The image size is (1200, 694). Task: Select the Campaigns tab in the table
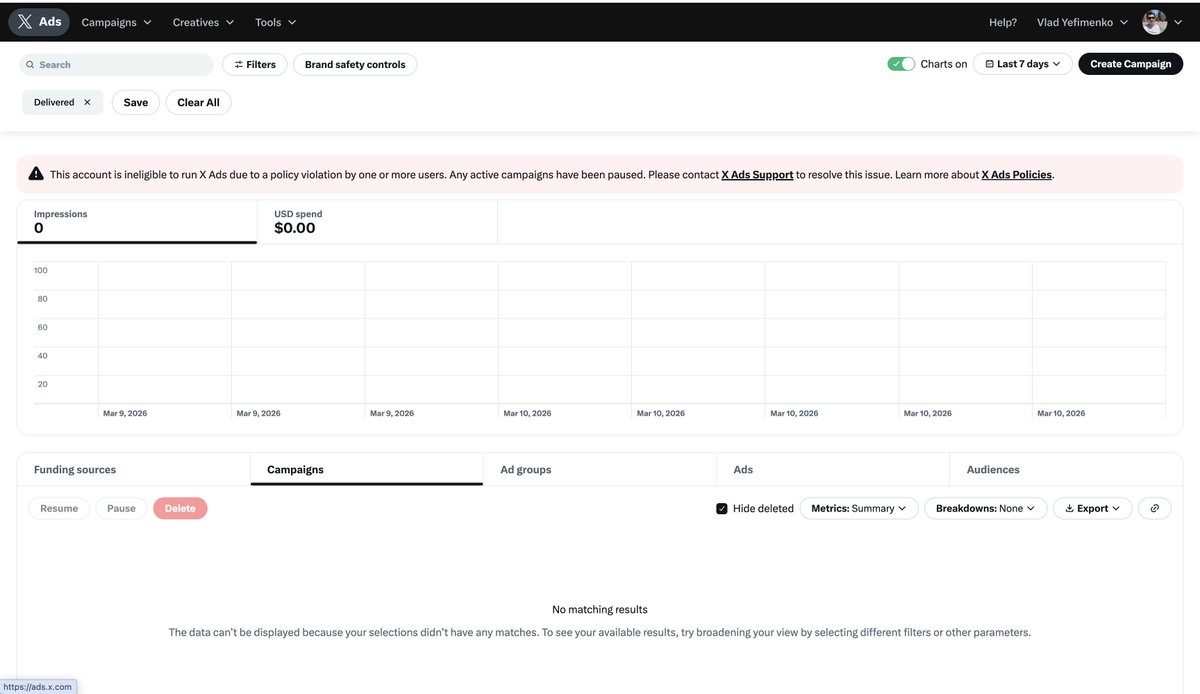click(367, 469)
